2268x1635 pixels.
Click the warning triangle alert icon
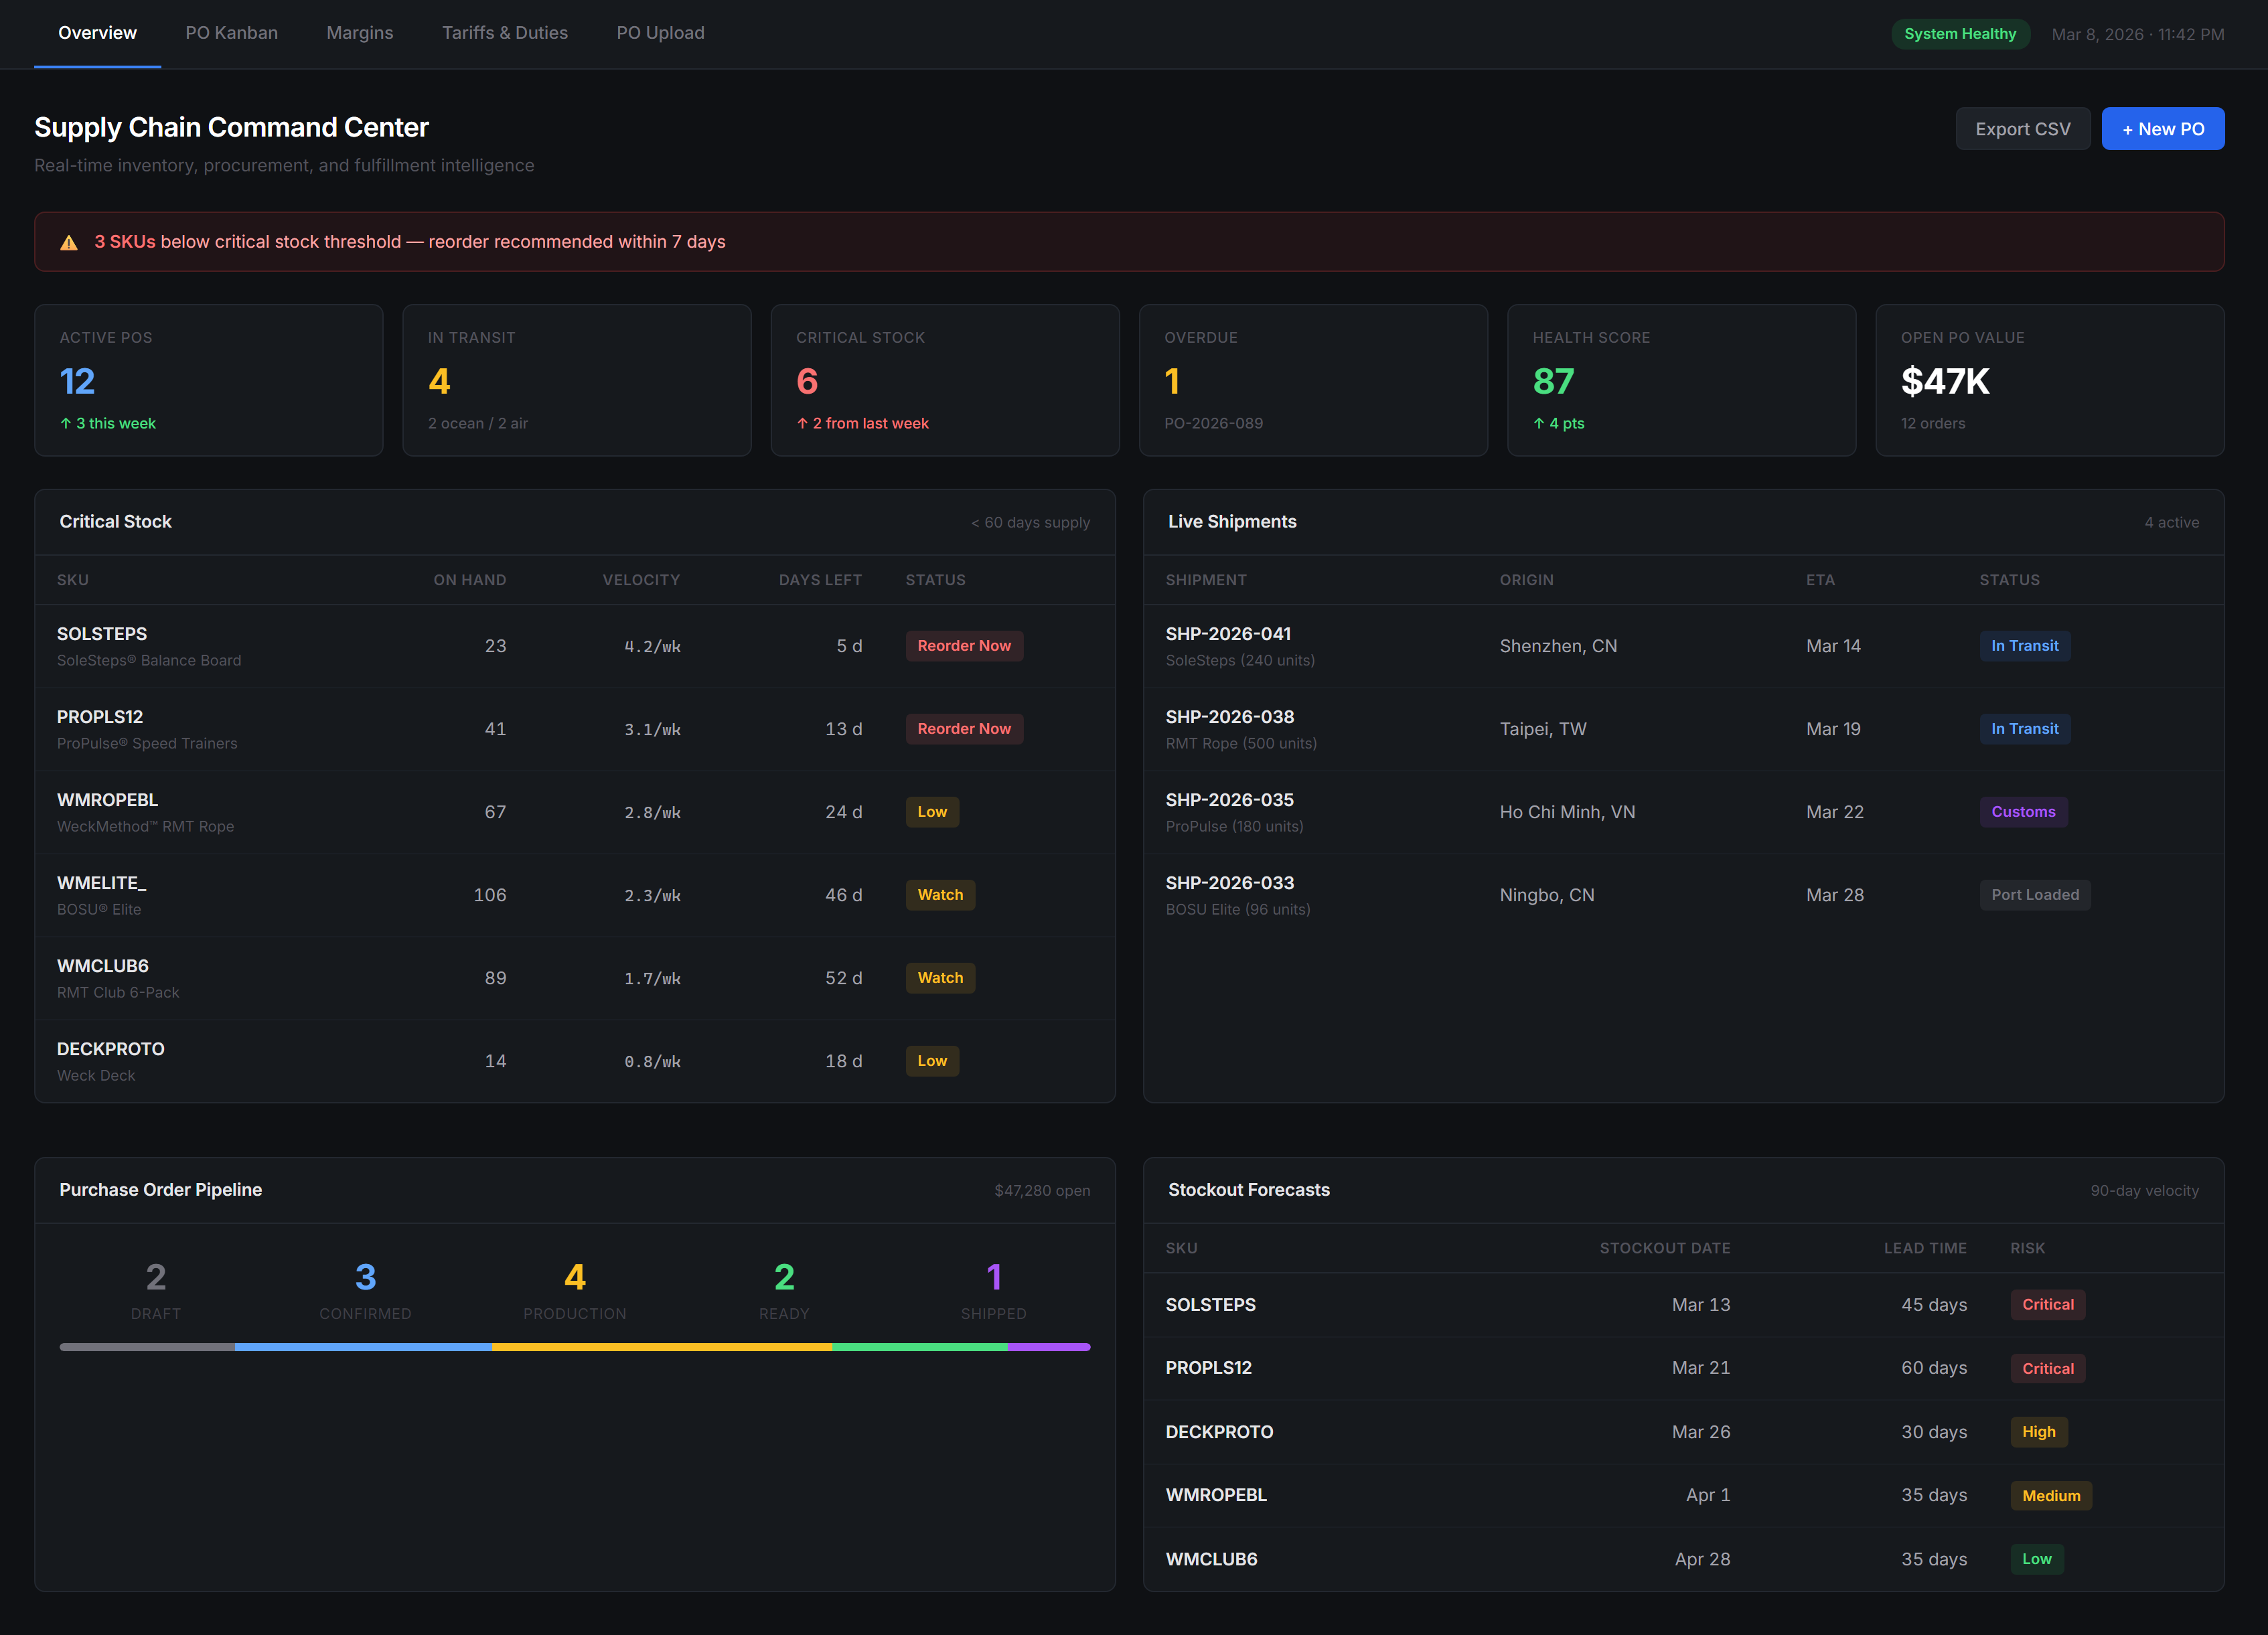coord(69,243)
